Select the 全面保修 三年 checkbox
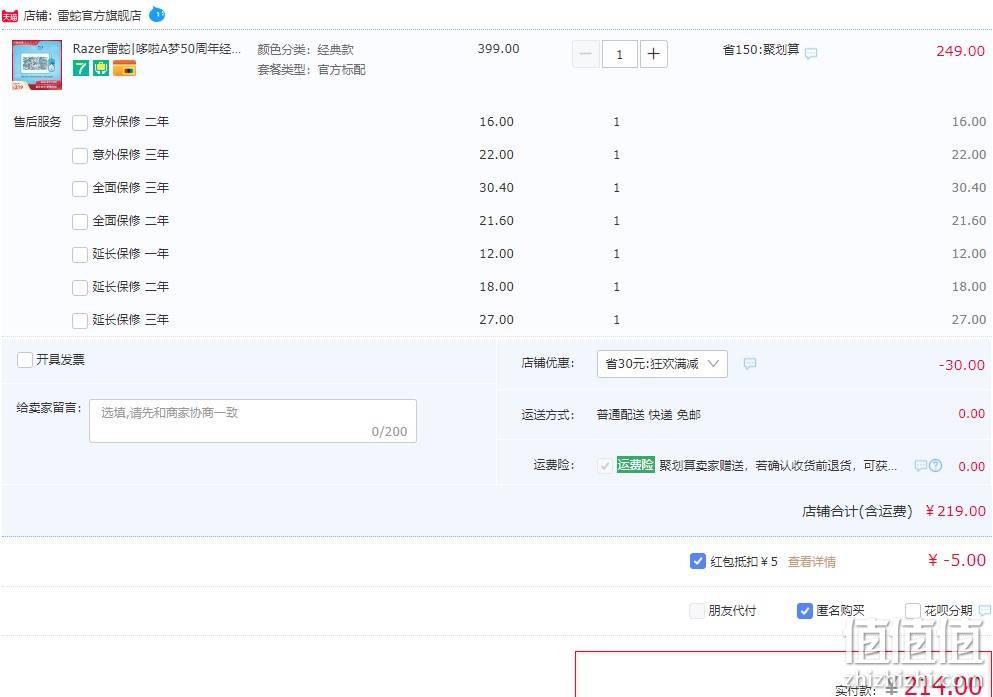Viewport: 993px width, 697px height. [80, 188]
